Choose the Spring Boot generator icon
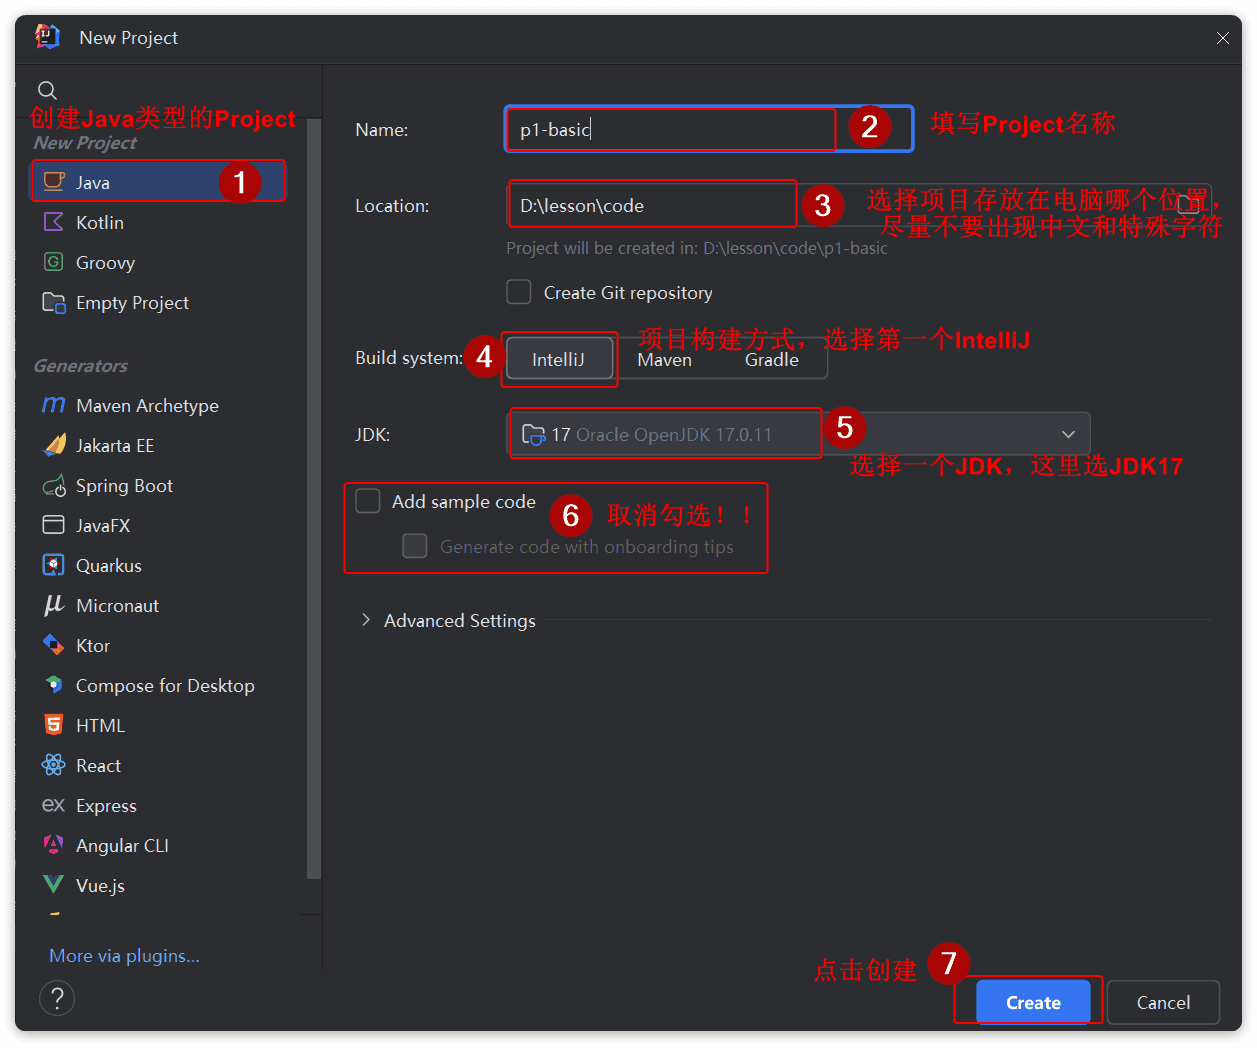The width and height of the screenshot is (1257, 1048). [54, 486]
